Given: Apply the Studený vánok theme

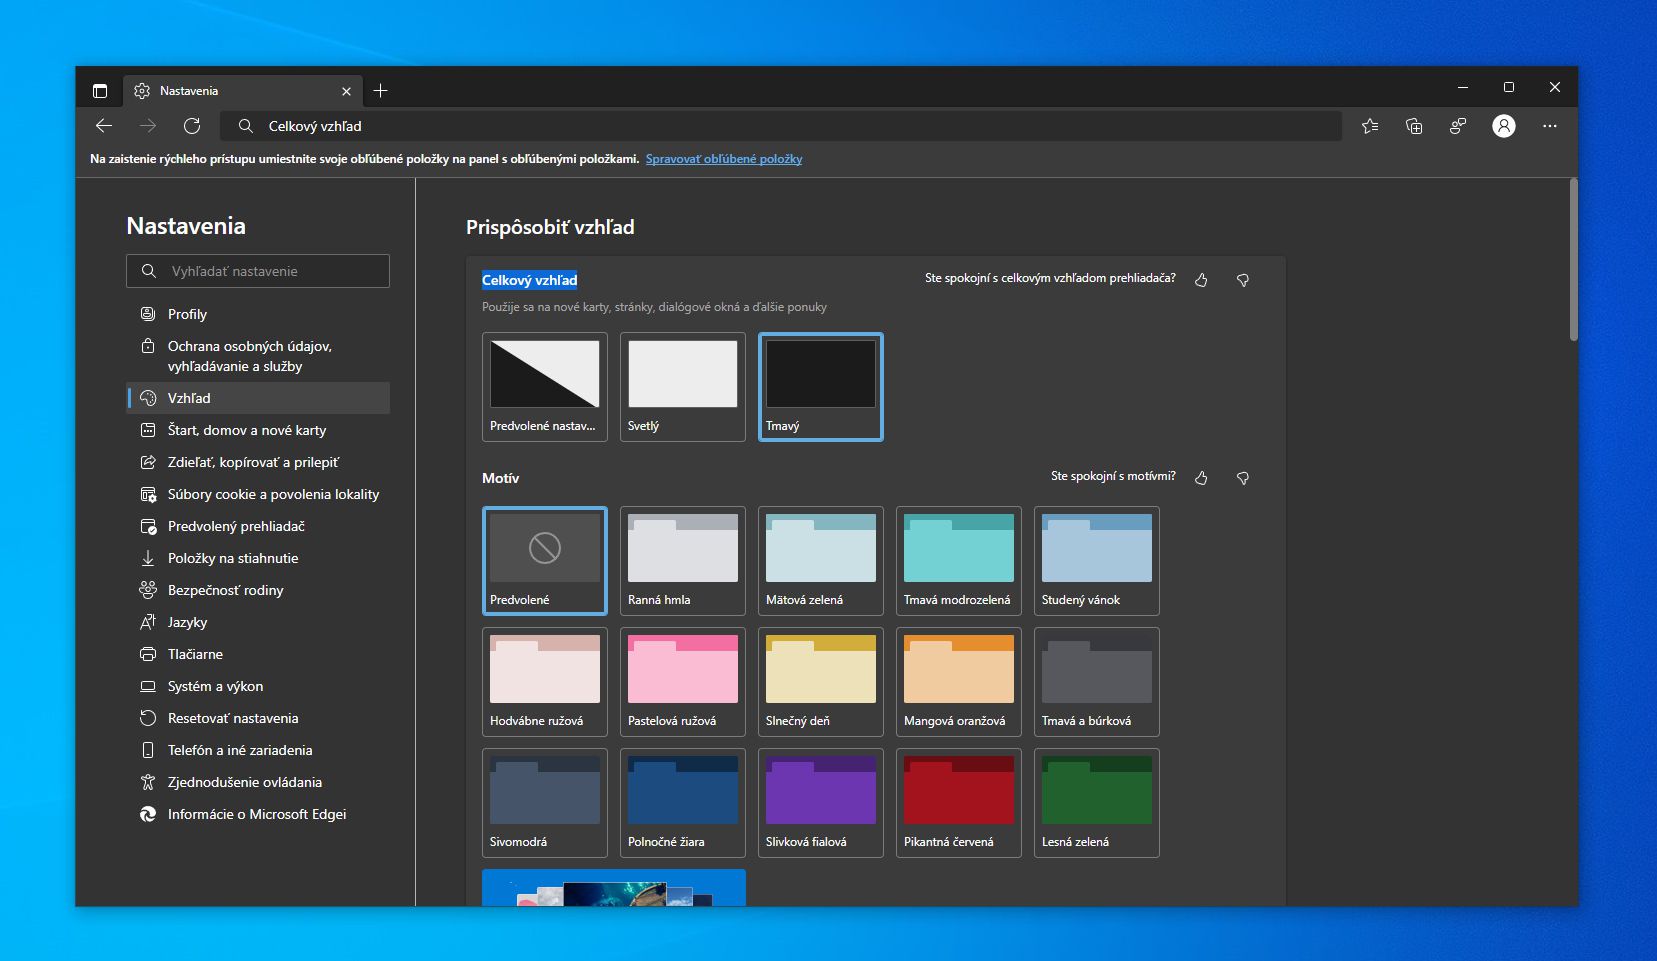Looking at the screenshot, I should click(1097, 561).
